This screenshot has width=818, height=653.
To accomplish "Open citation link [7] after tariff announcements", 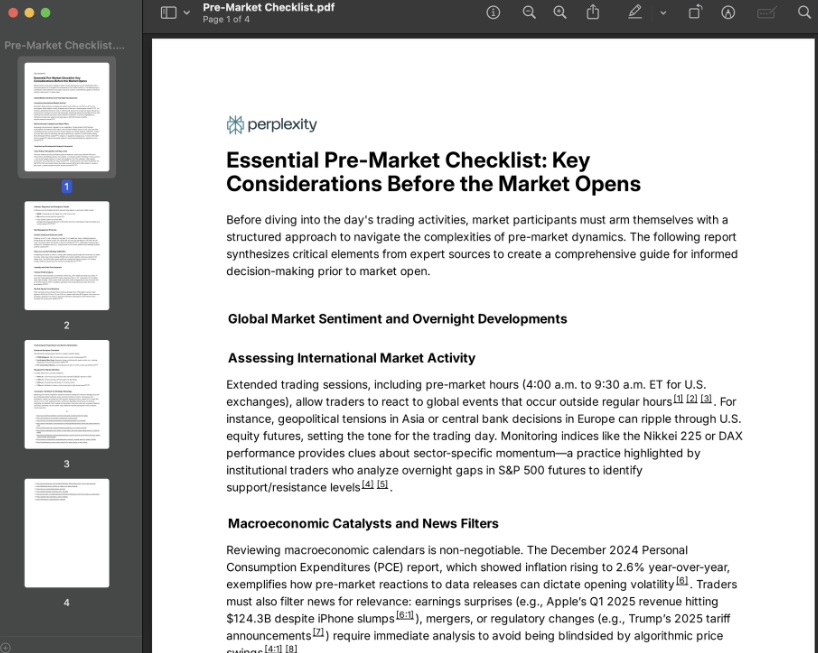I will click(x=319, y=632).
